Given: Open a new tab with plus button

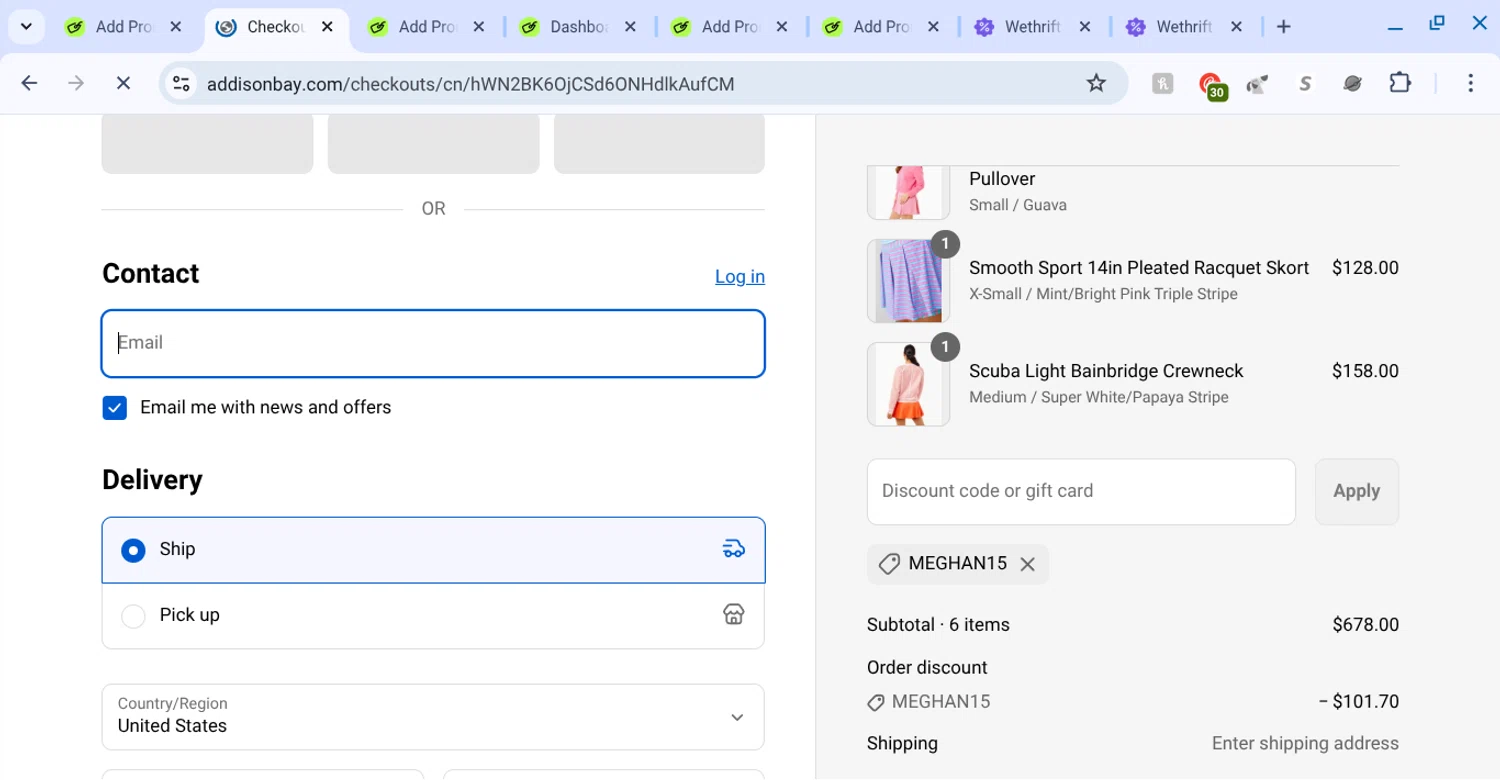Looking at the screenshot, I should (x=1284, y=27).
